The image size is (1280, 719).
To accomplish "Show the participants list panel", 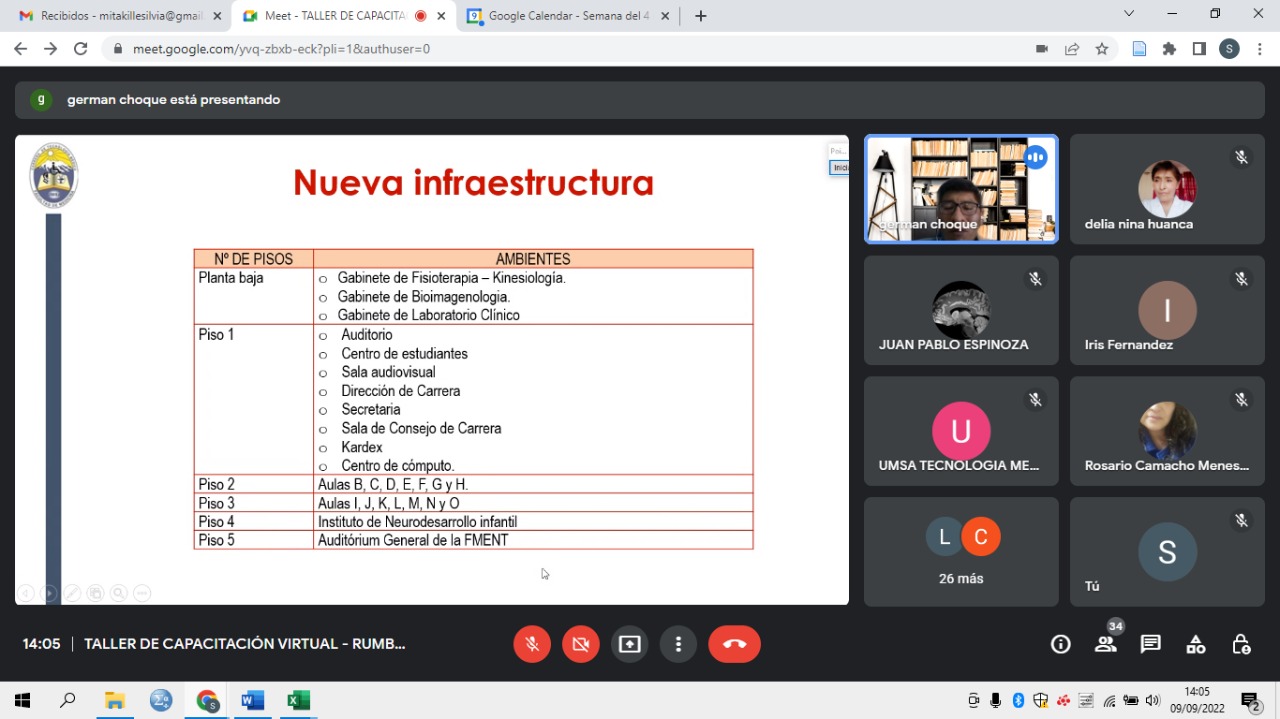I will coord(1105,644).
